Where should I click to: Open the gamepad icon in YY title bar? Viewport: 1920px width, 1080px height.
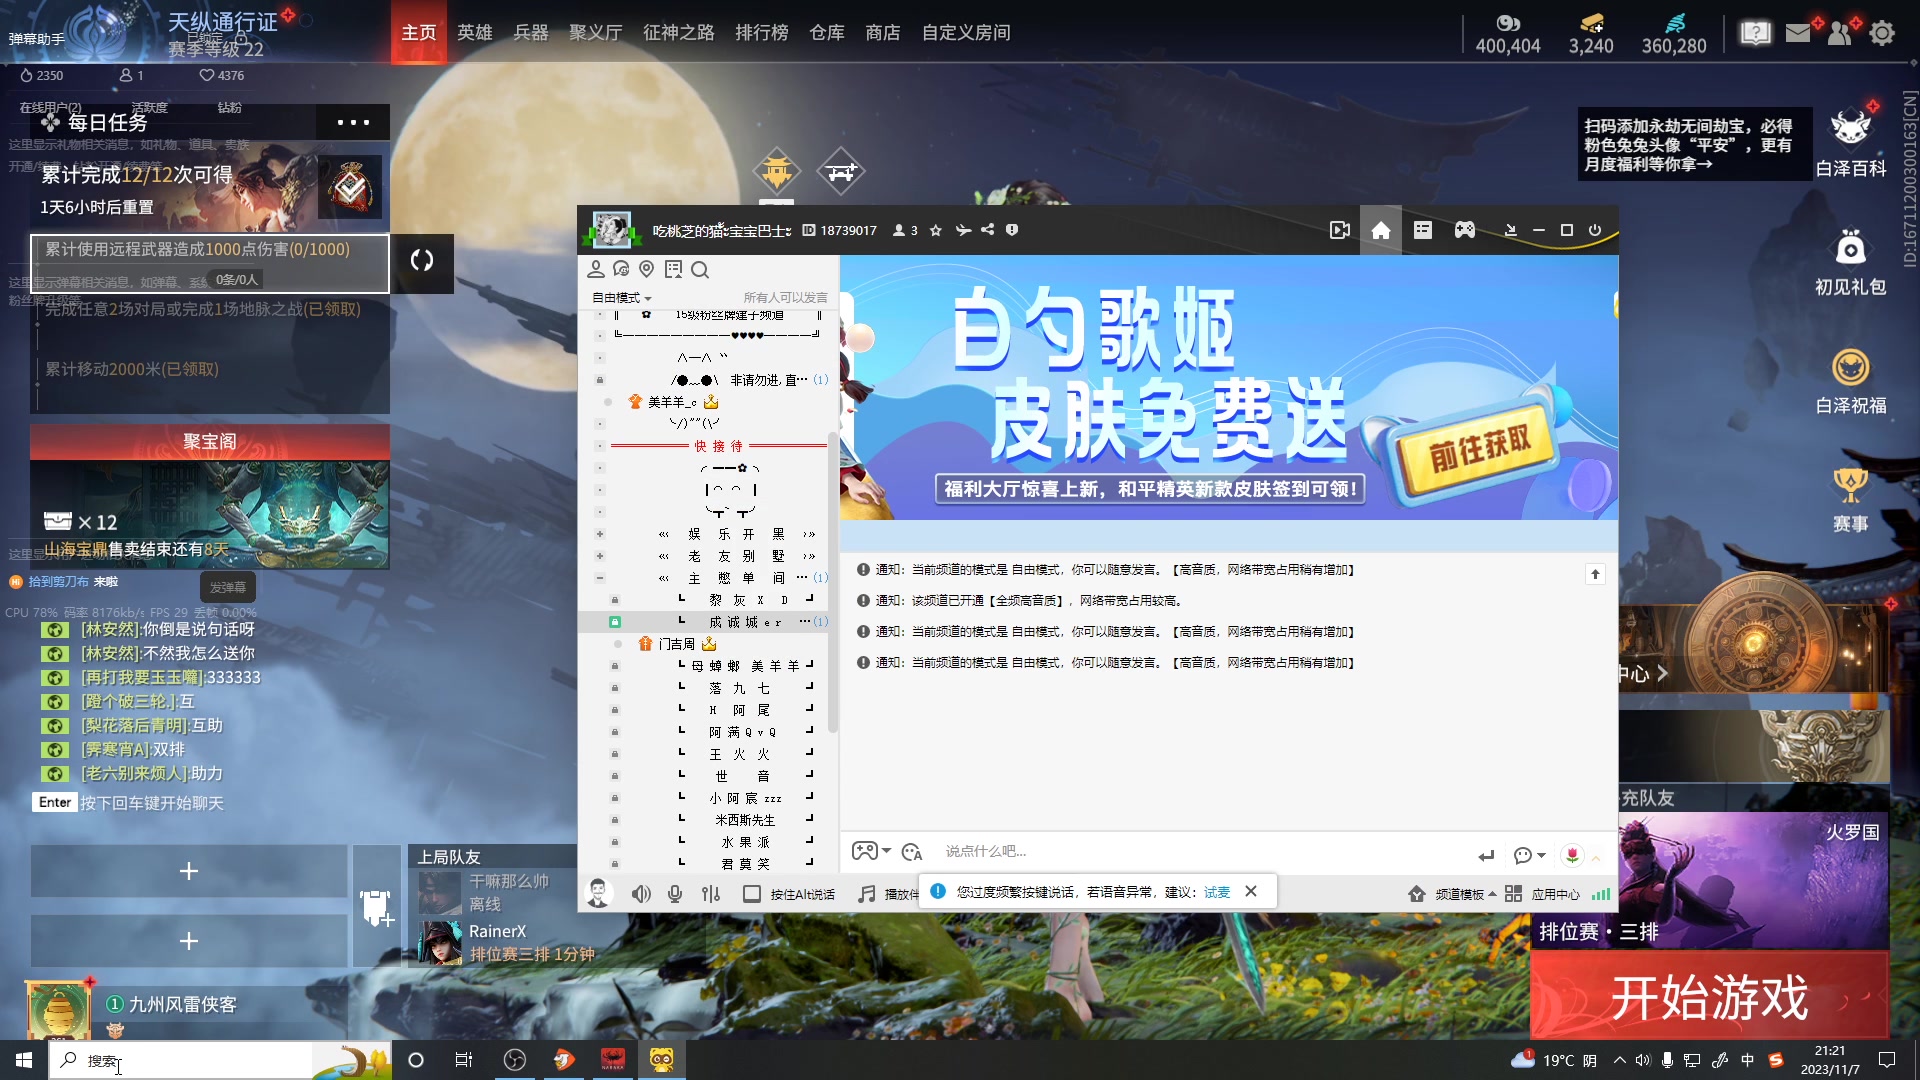coord(1465,231)
